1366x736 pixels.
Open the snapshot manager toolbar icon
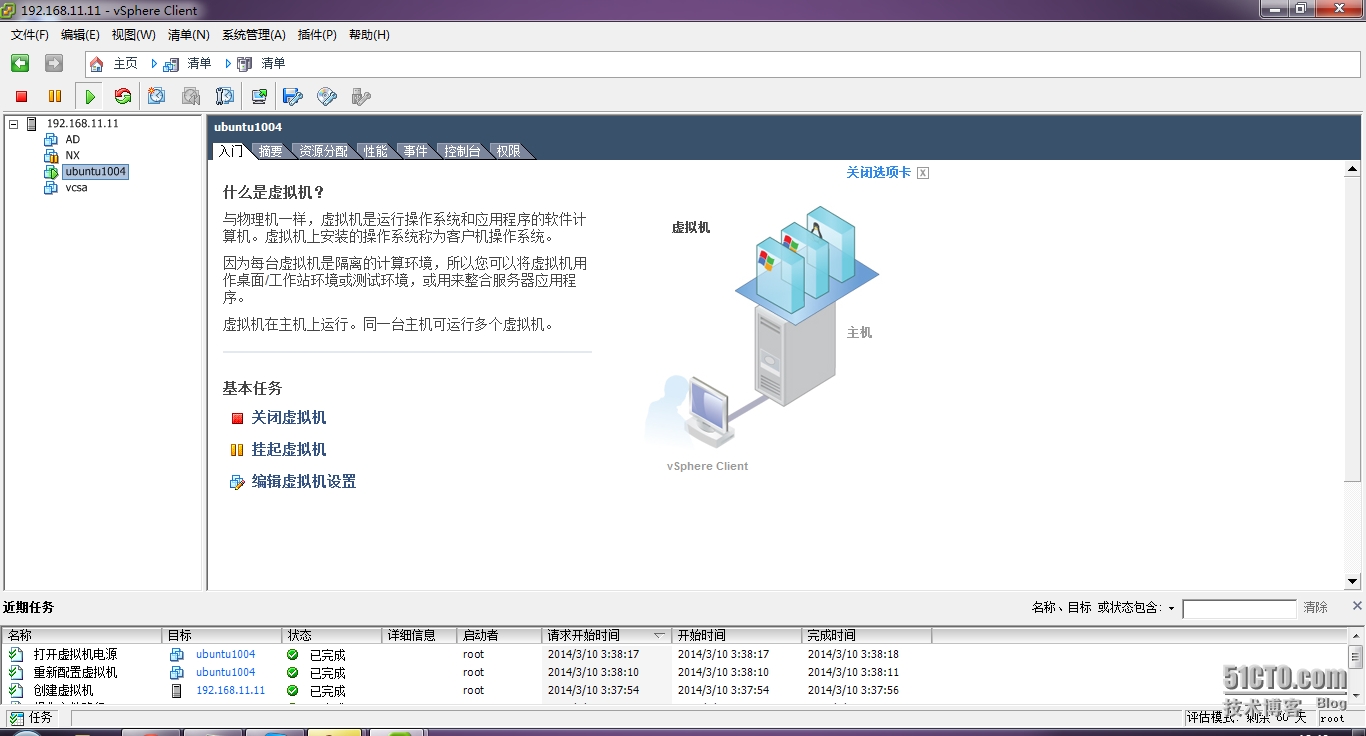click(x=225, y=96)
